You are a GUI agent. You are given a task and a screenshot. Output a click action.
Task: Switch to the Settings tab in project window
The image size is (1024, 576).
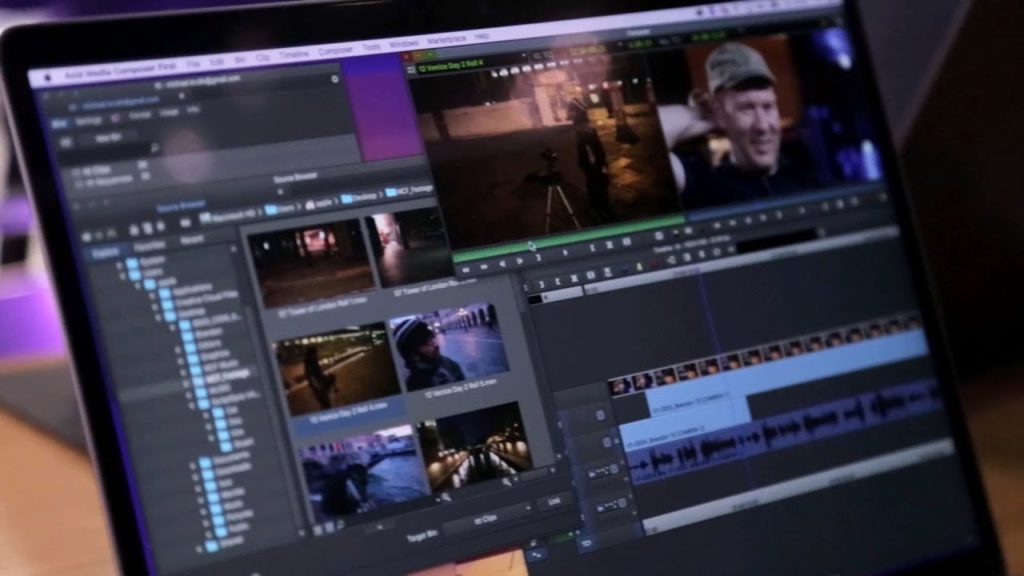tap(89, 121)
